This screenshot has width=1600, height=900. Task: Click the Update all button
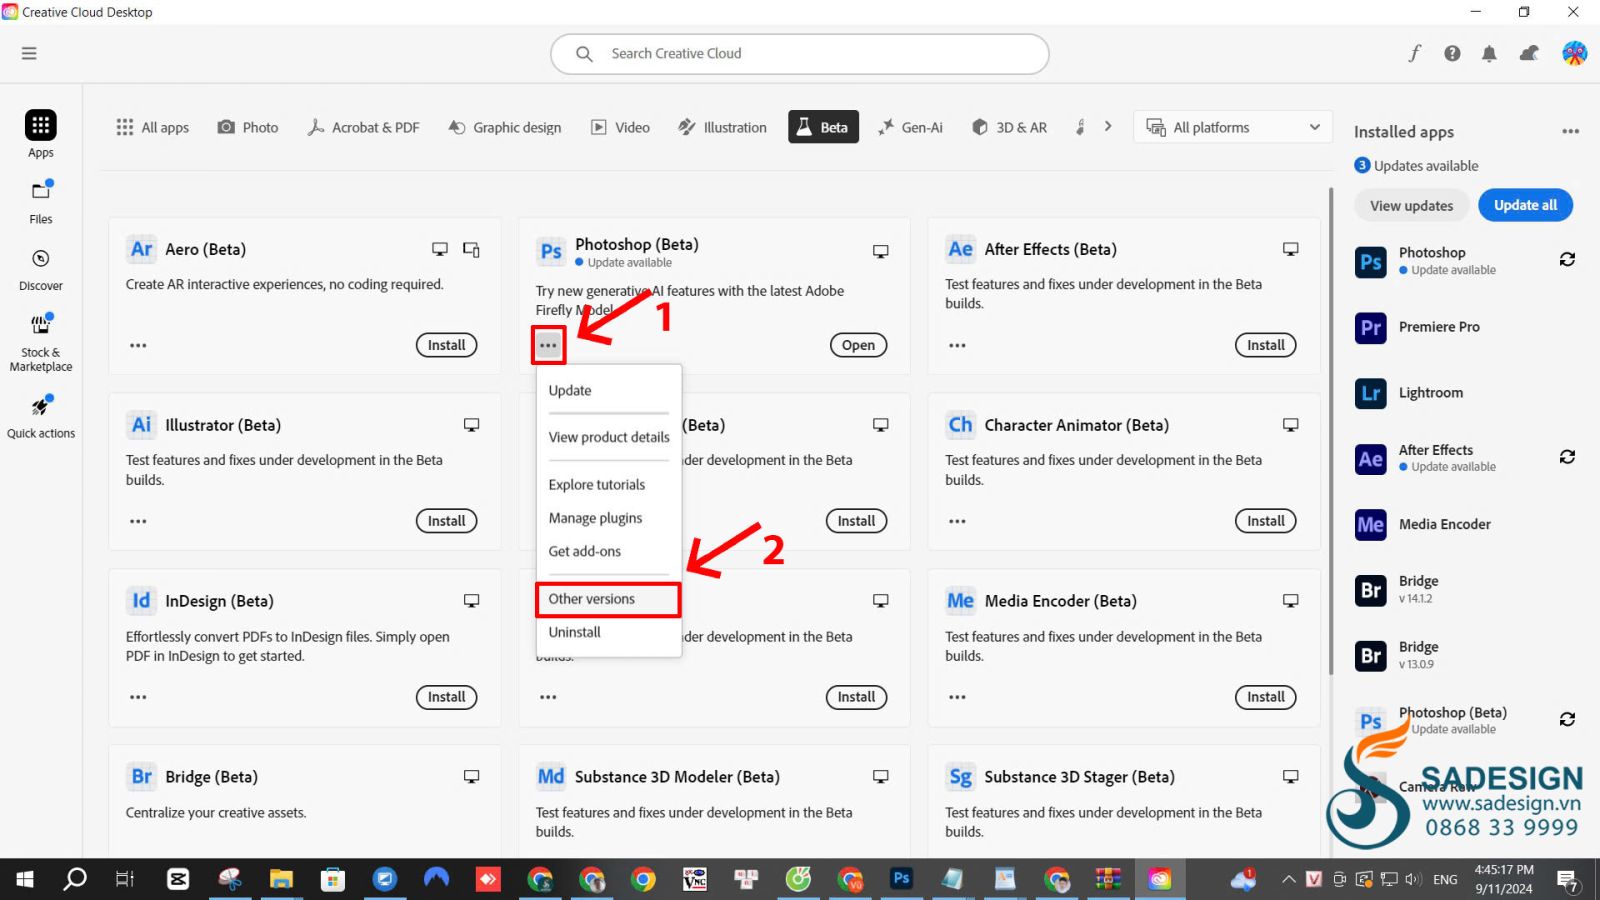(1525, 205)
